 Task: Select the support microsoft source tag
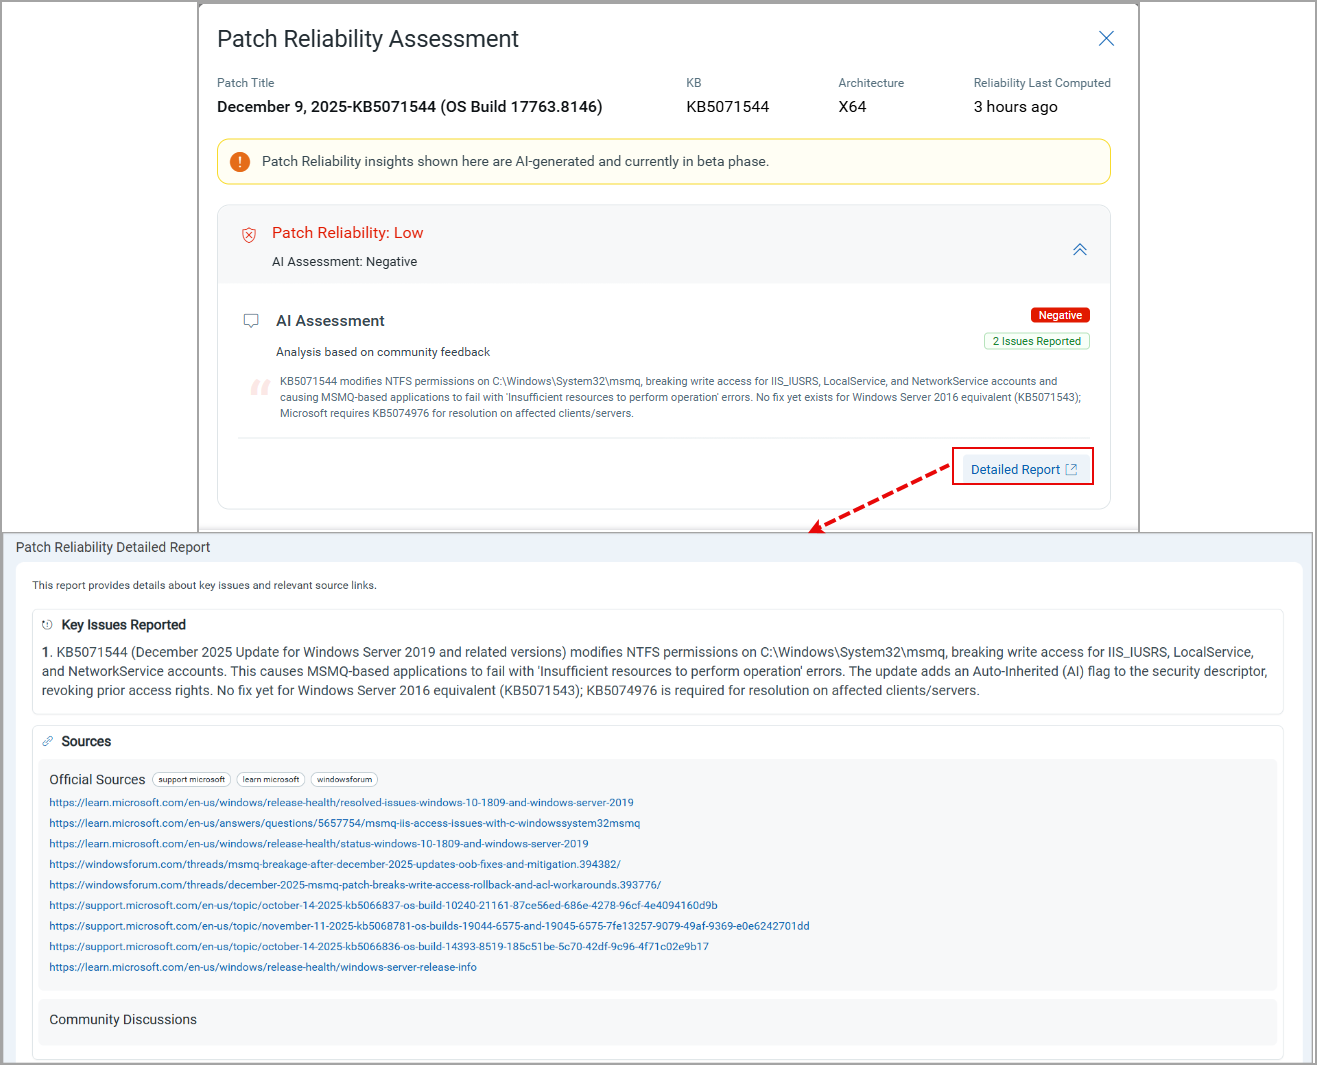coord(192,780)
